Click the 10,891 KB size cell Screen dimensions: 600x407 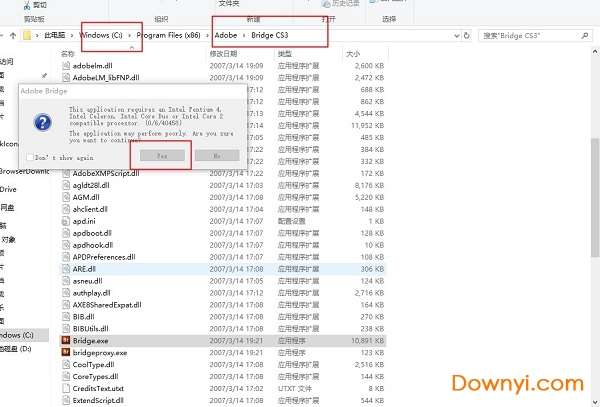pyautogui.click(x=367, y=340)
